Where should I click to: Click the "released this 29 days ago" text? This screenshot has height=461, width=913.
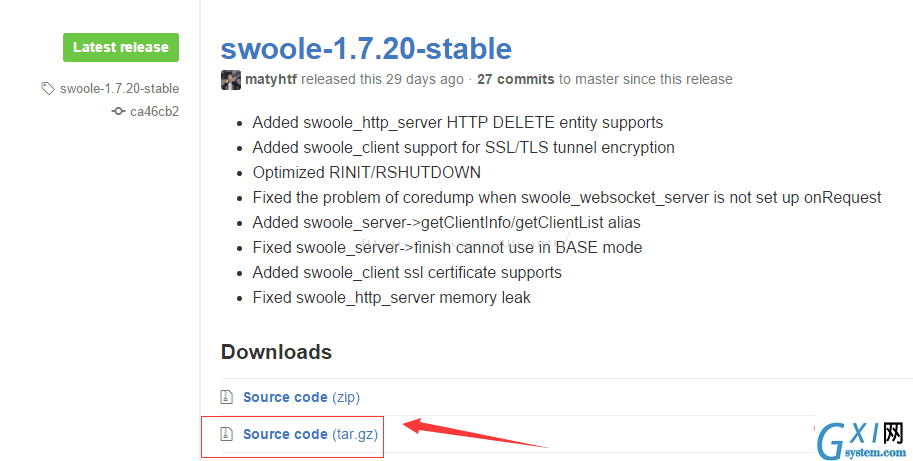[382, 79]
